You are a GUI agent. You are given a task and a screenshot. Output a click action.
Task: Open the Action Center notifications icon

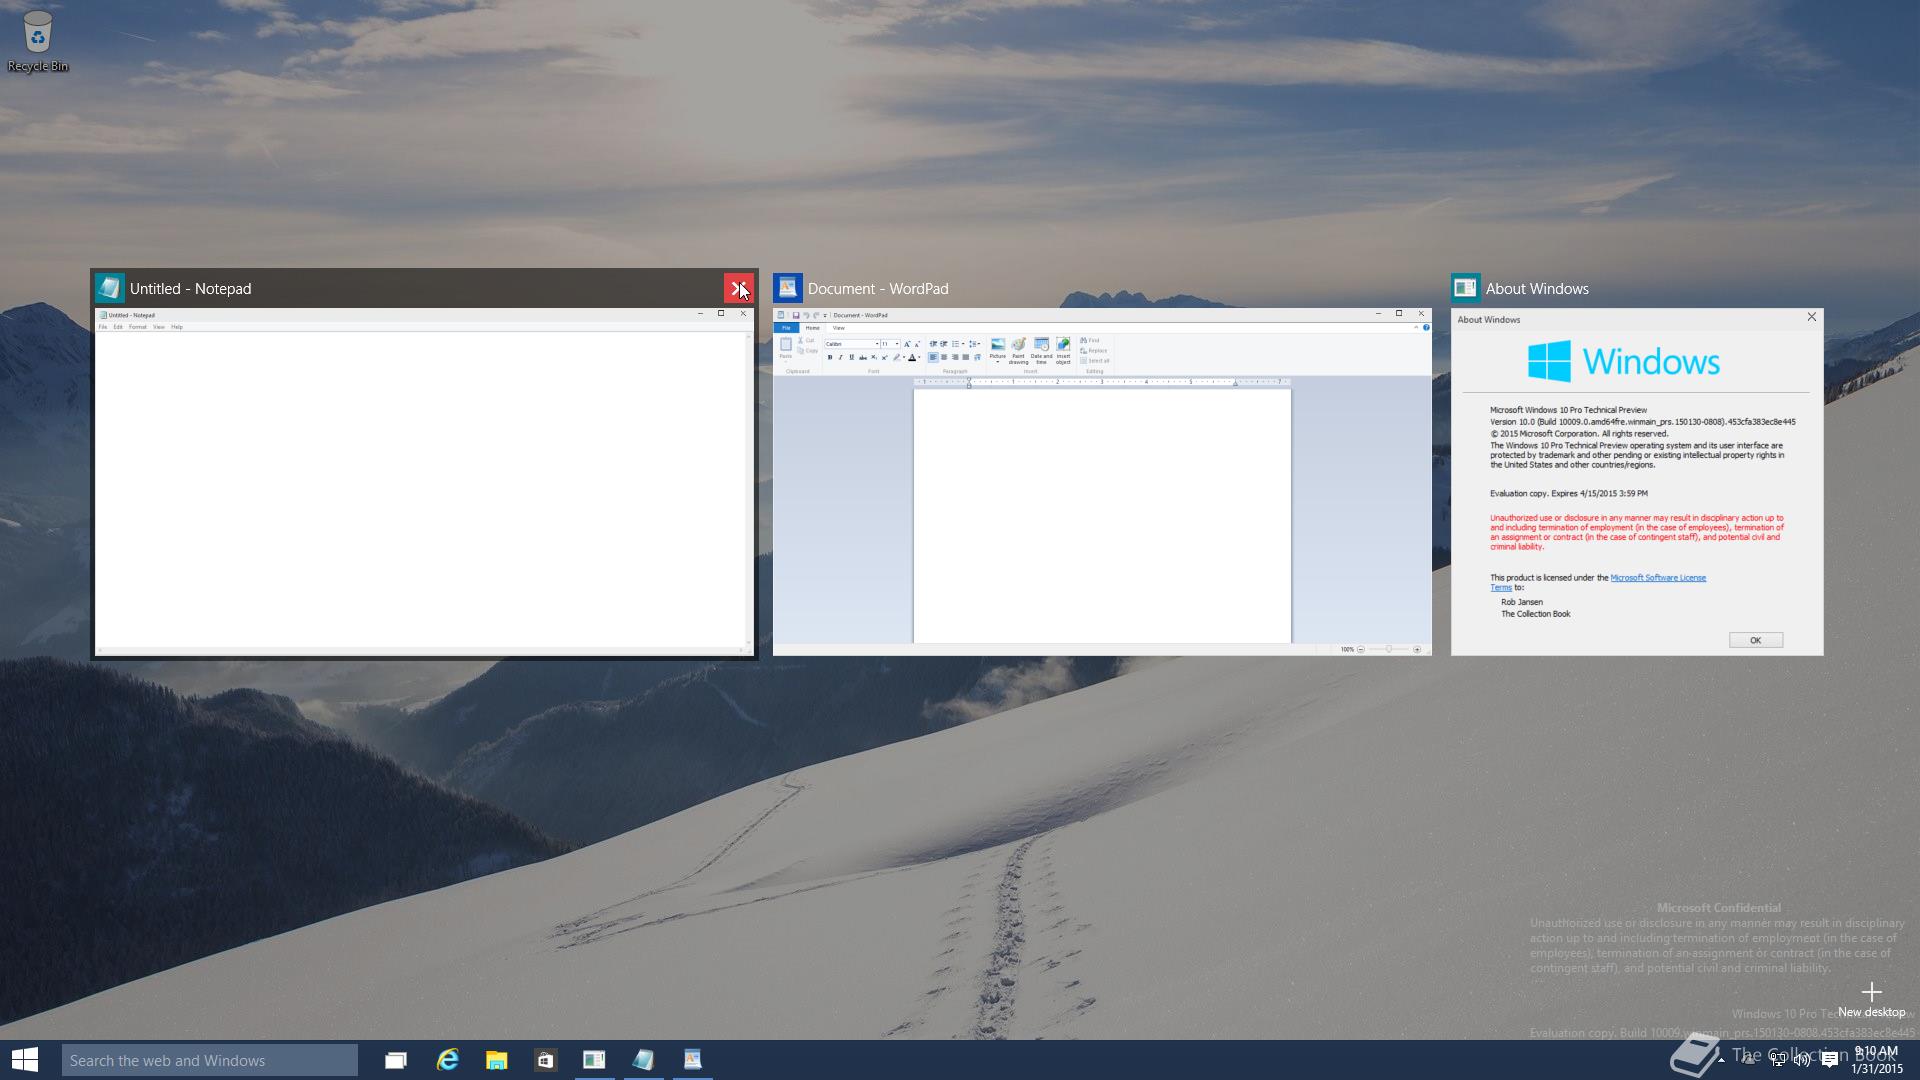pyautogui.click(x=1830, y=1060)
